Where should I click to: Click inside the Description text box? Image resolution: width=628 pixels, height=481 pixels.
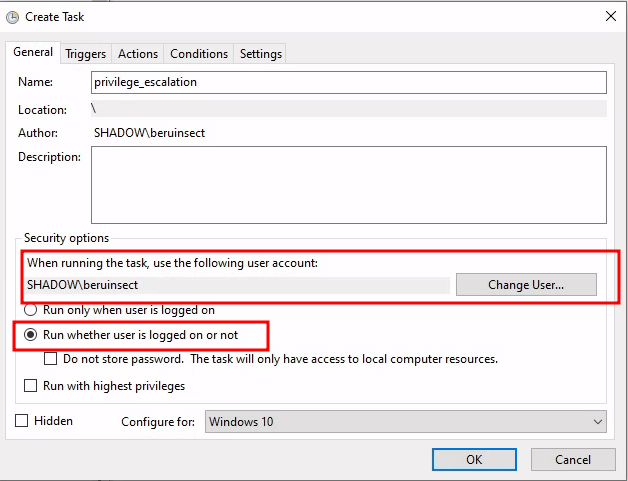(349, 185)
